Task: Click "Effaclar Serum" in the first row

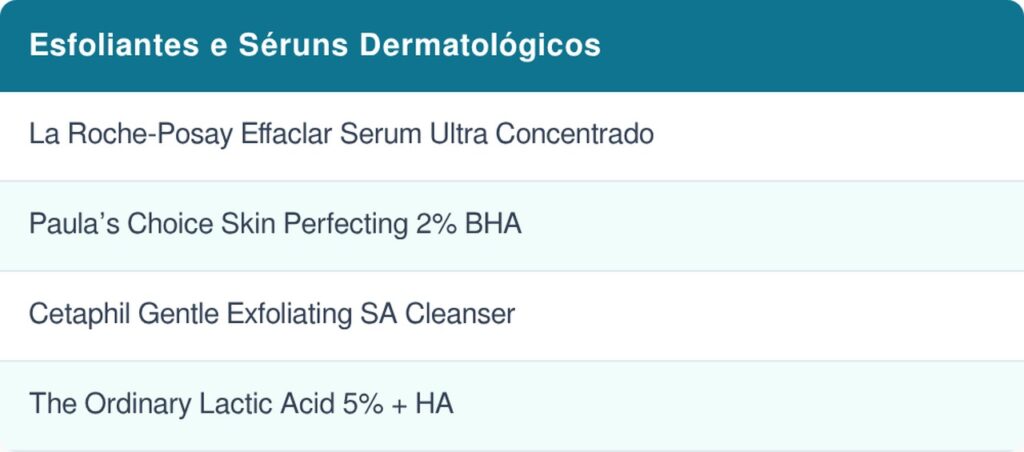Action: [331, 135]
